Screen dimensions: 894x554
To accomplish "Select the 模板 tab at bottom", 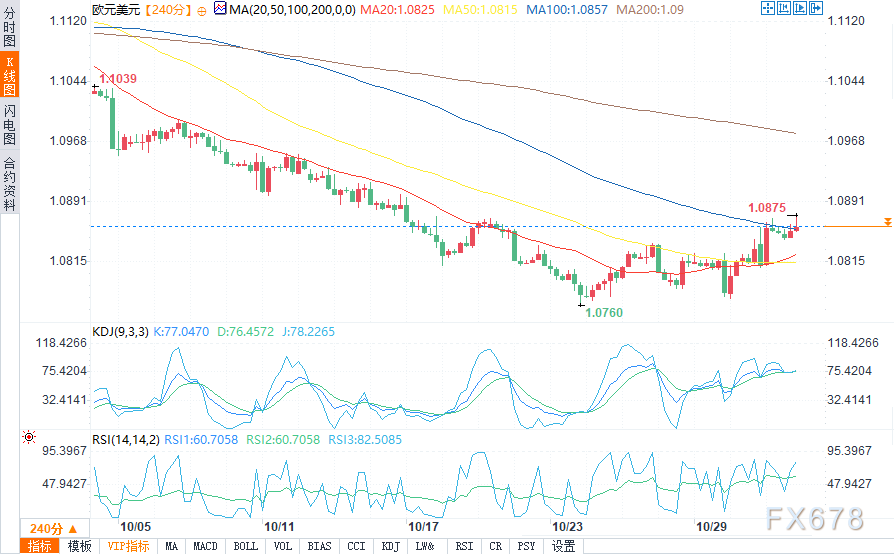I will click(79, 546).
